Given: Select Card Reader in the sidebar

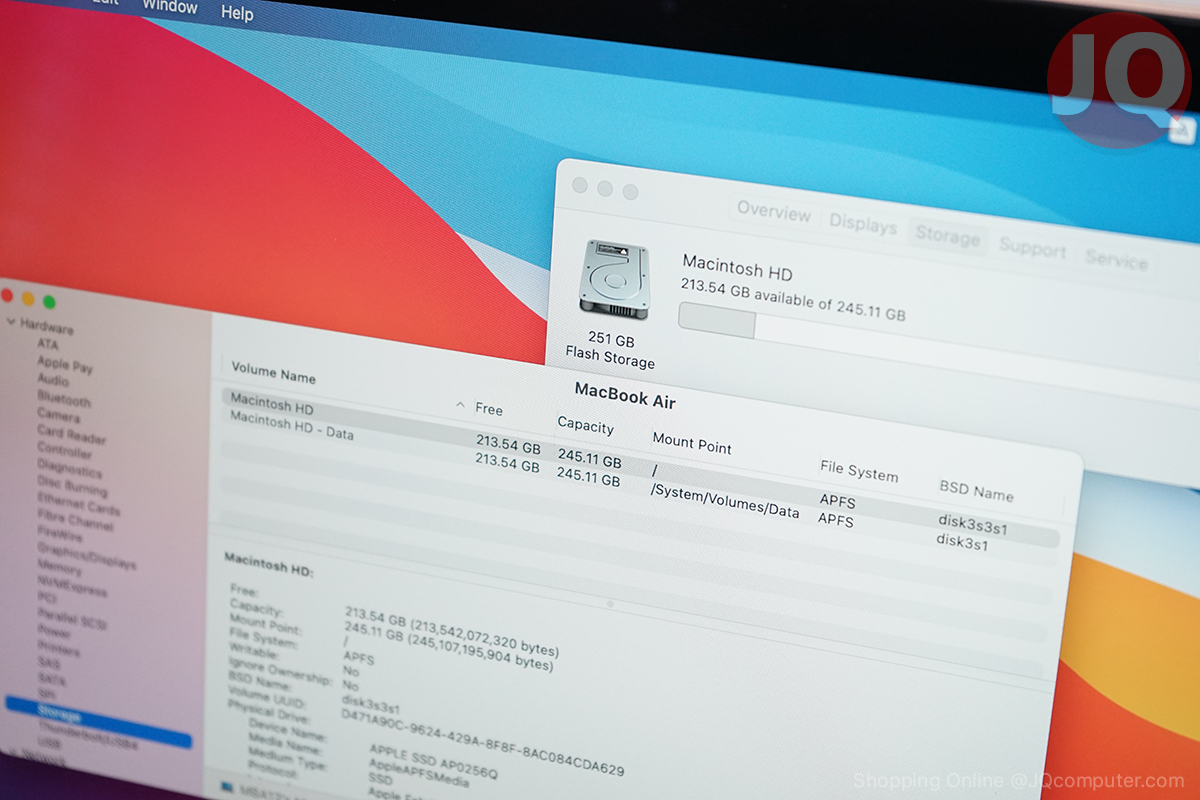Looking at the screenshot, I should coord(71,434).
